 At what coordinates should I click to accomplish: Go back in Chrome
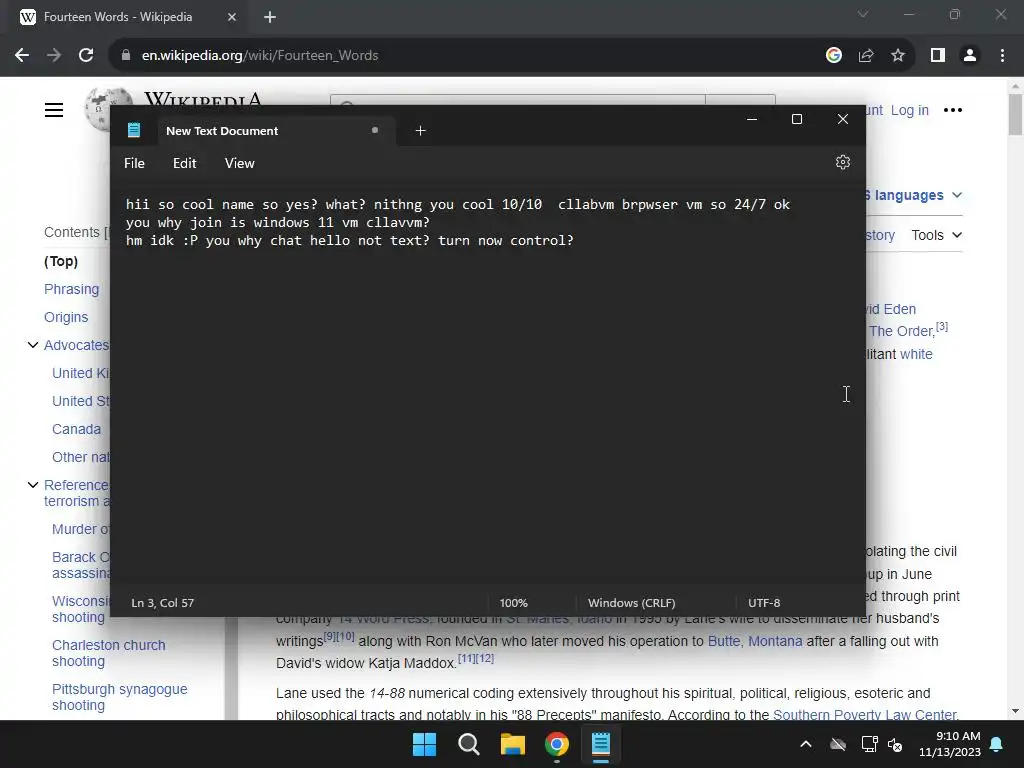coord(22,56)
